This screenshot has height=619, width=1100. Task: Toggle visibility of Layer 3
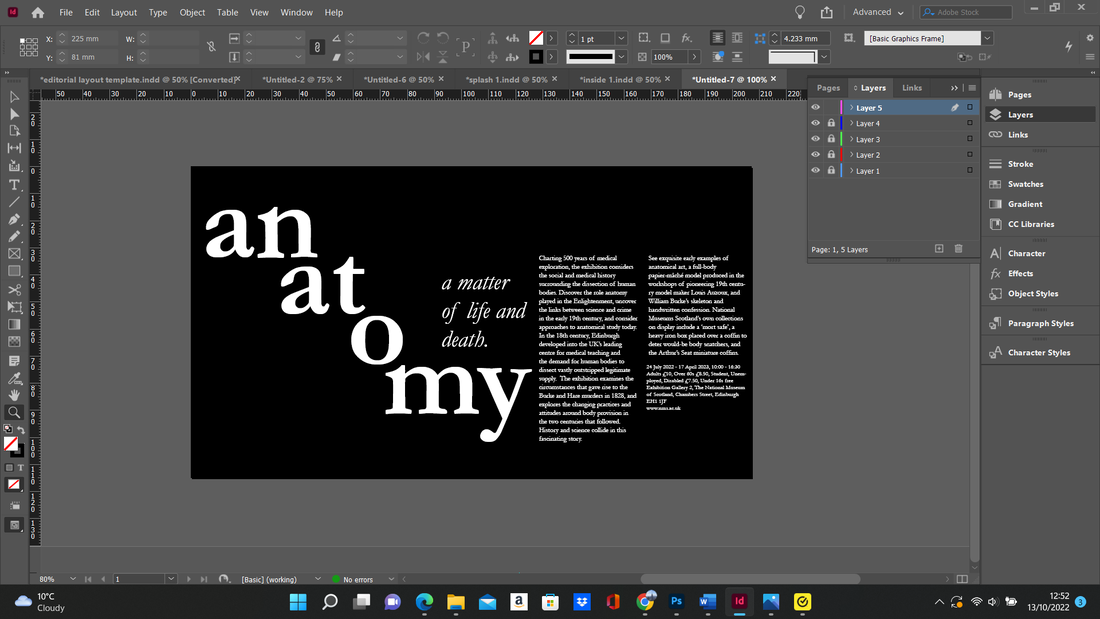(x=815, y=139)
